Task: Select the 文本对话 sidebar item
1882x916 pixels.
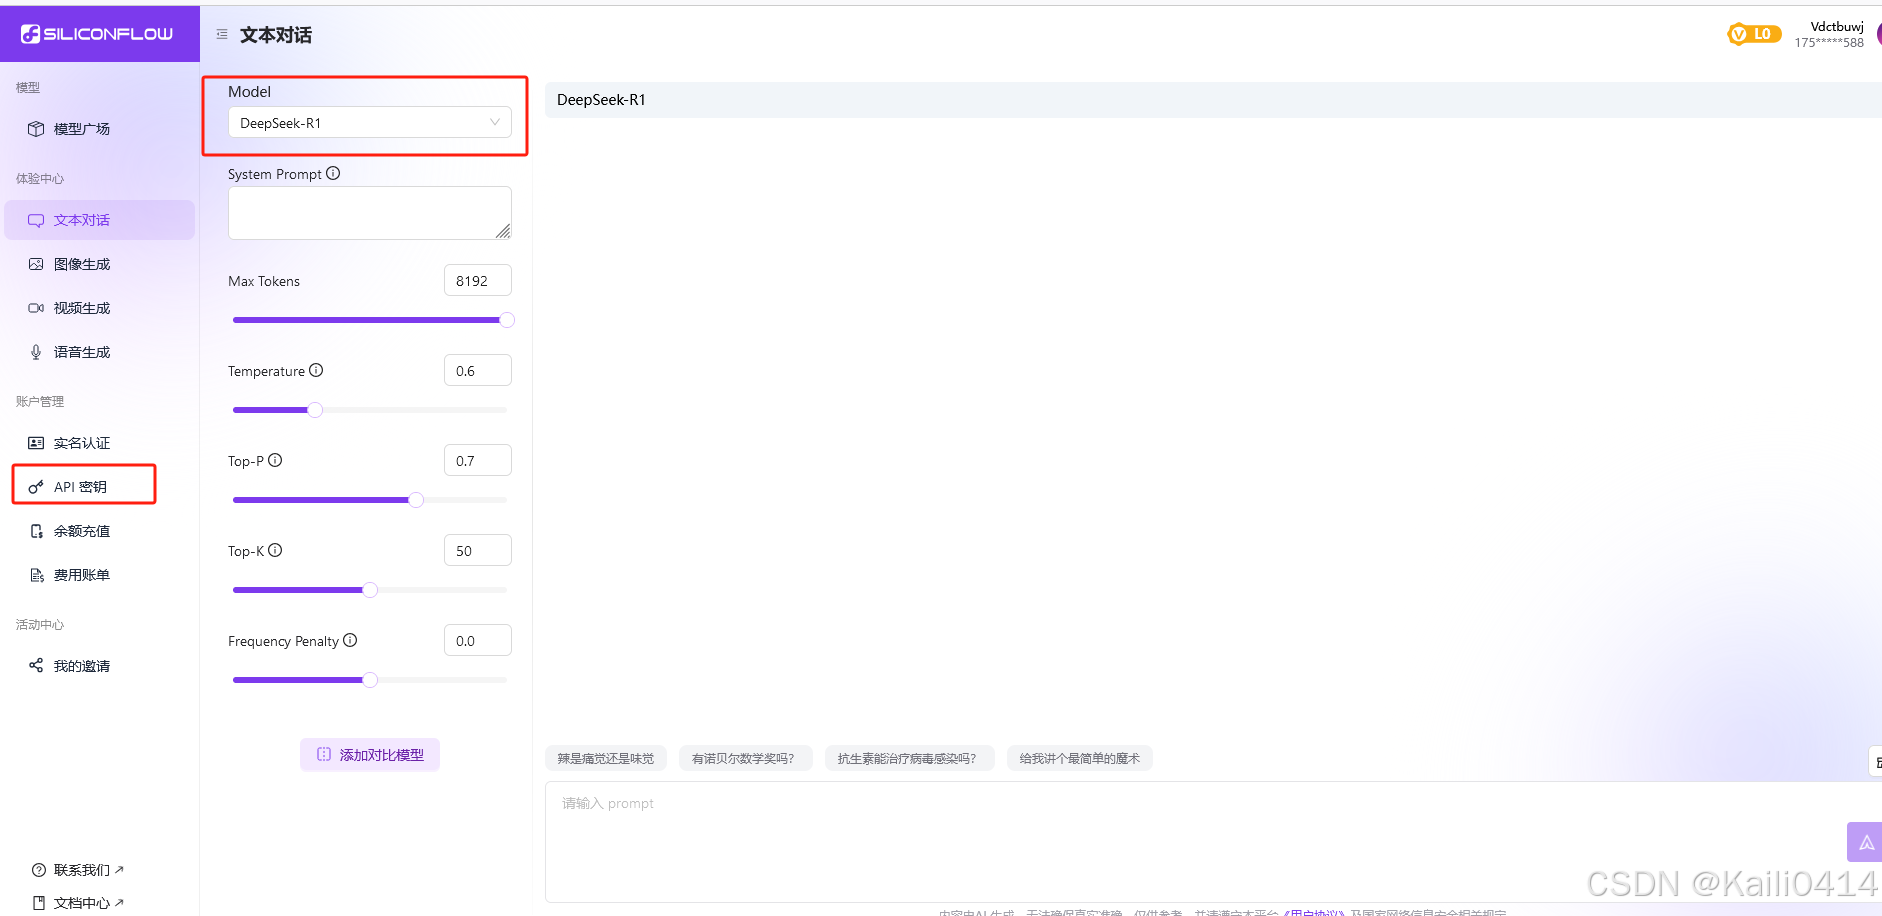Action: coord(99,220)
